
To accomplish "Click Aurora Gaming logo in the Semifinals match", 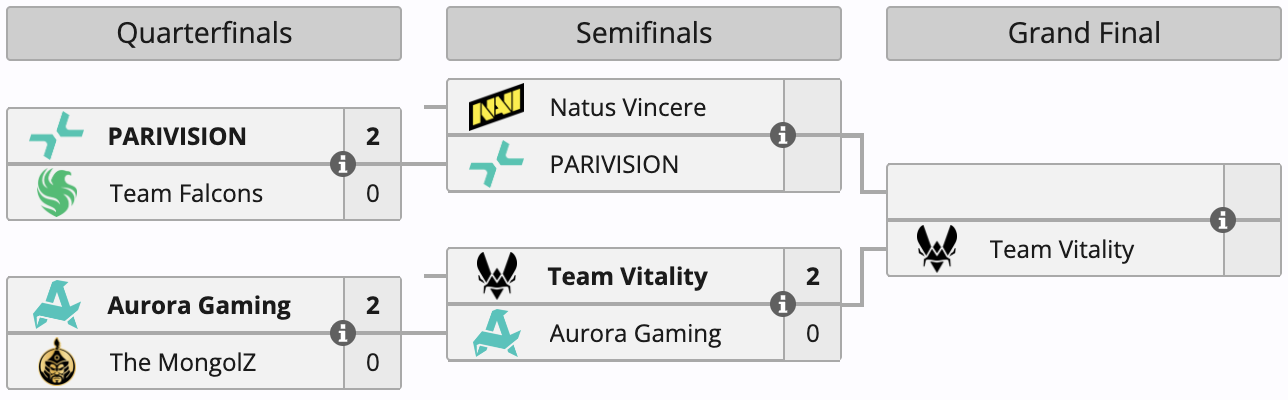I will pyautogui.click(x=497, y=333).
